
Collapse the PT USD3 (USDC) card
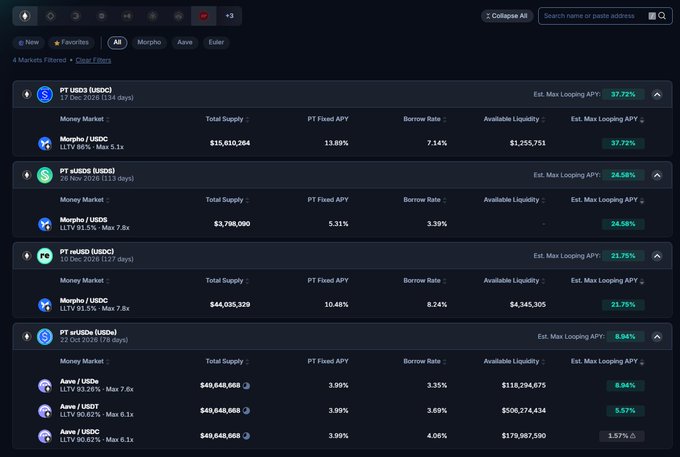pyautogui.click(x=657, y=95)
